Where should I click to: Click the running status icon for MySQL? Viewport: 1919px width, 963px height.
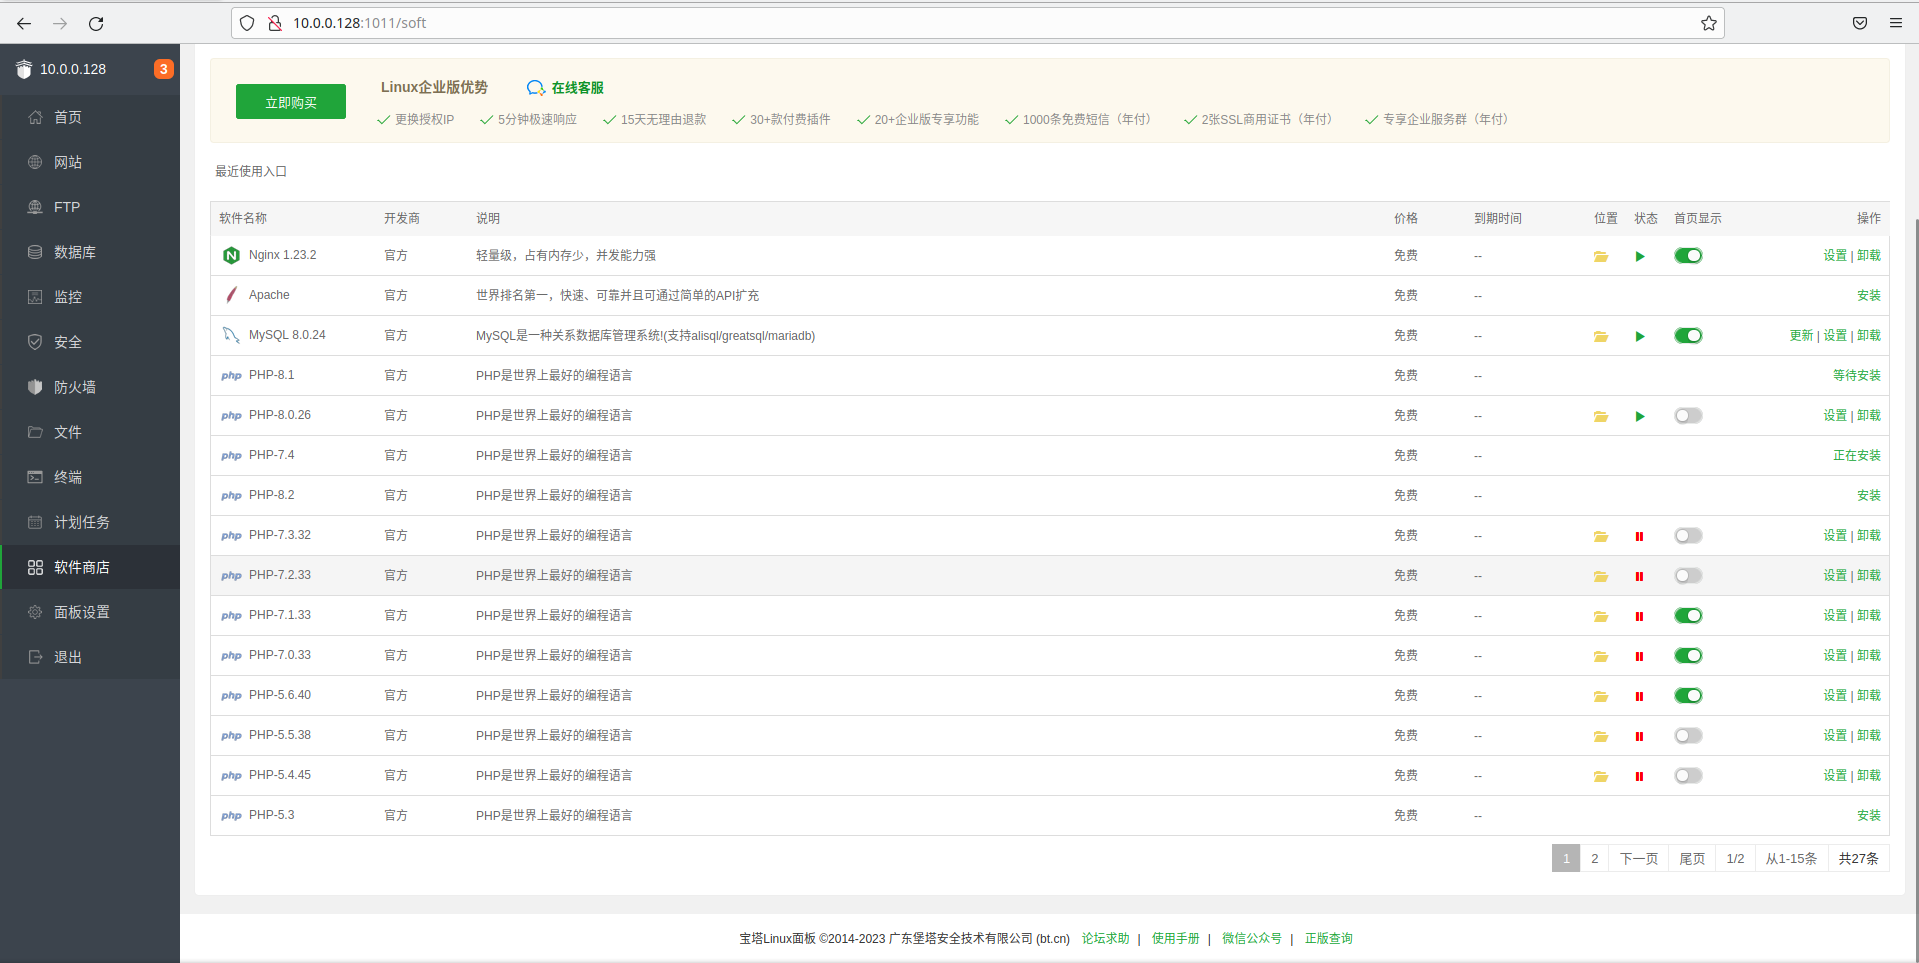point(1640,336)
